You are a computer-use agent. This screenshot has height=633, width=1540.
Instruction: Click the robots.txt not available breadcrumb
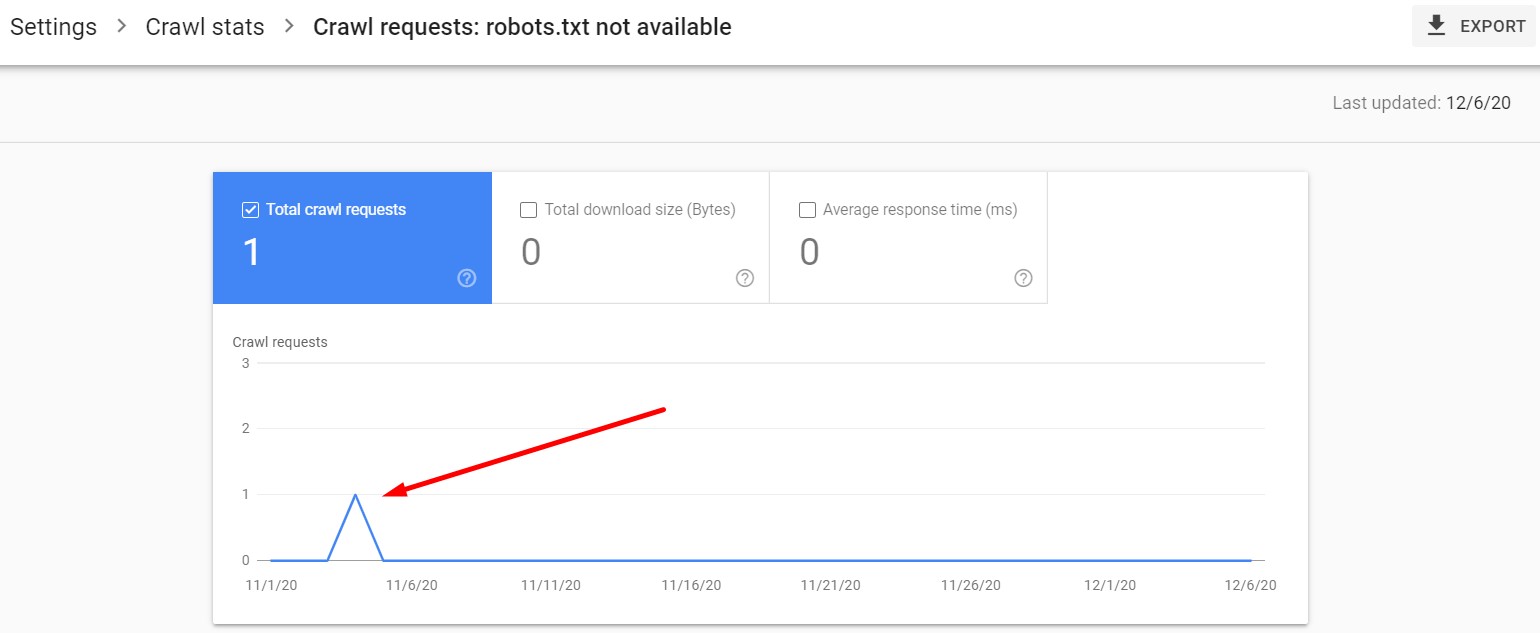[521, 26]
